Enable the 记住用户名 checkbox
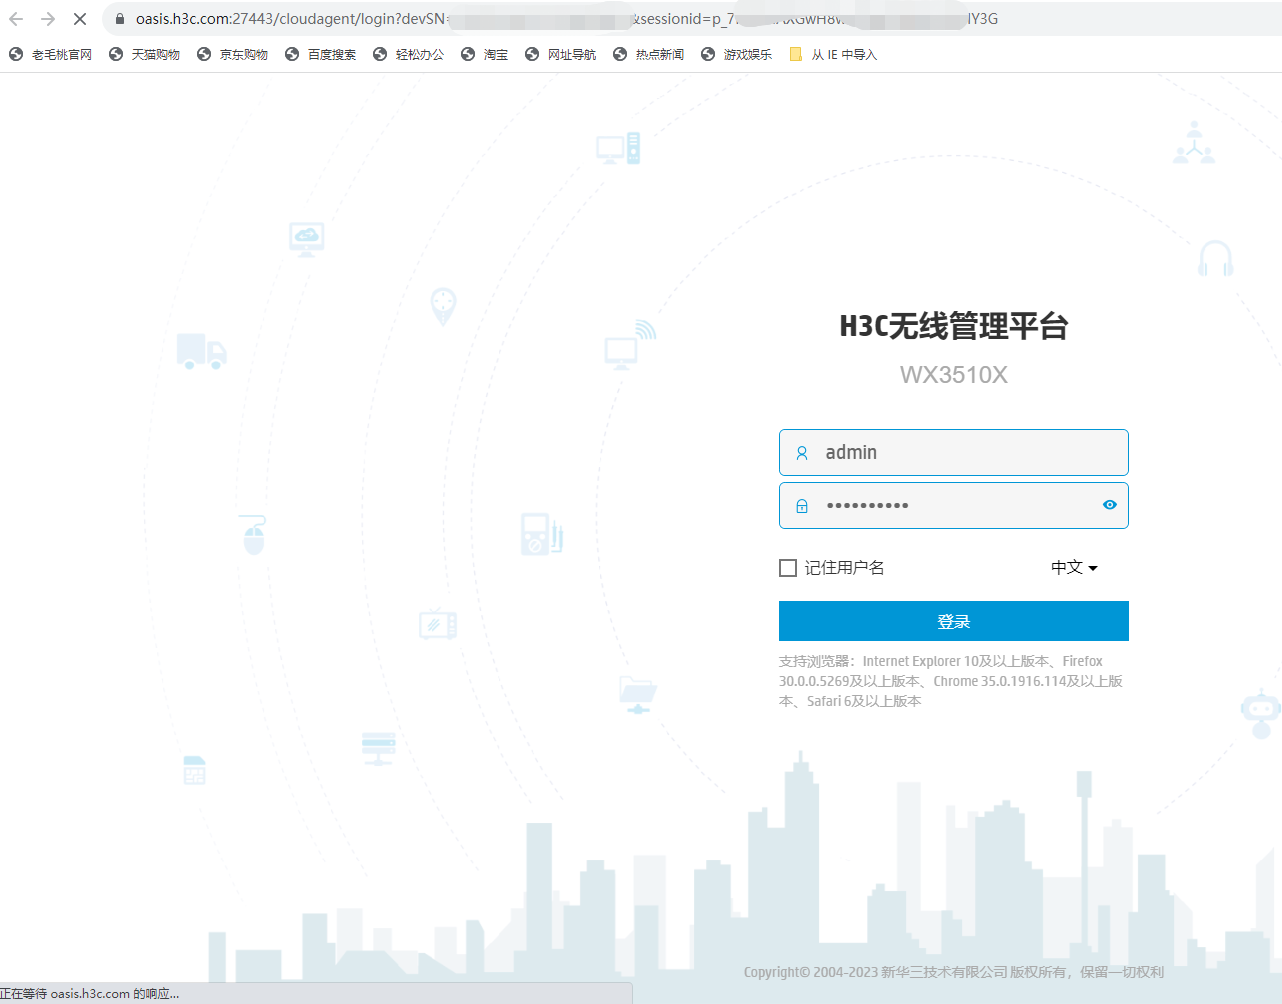 pos(788,568)
